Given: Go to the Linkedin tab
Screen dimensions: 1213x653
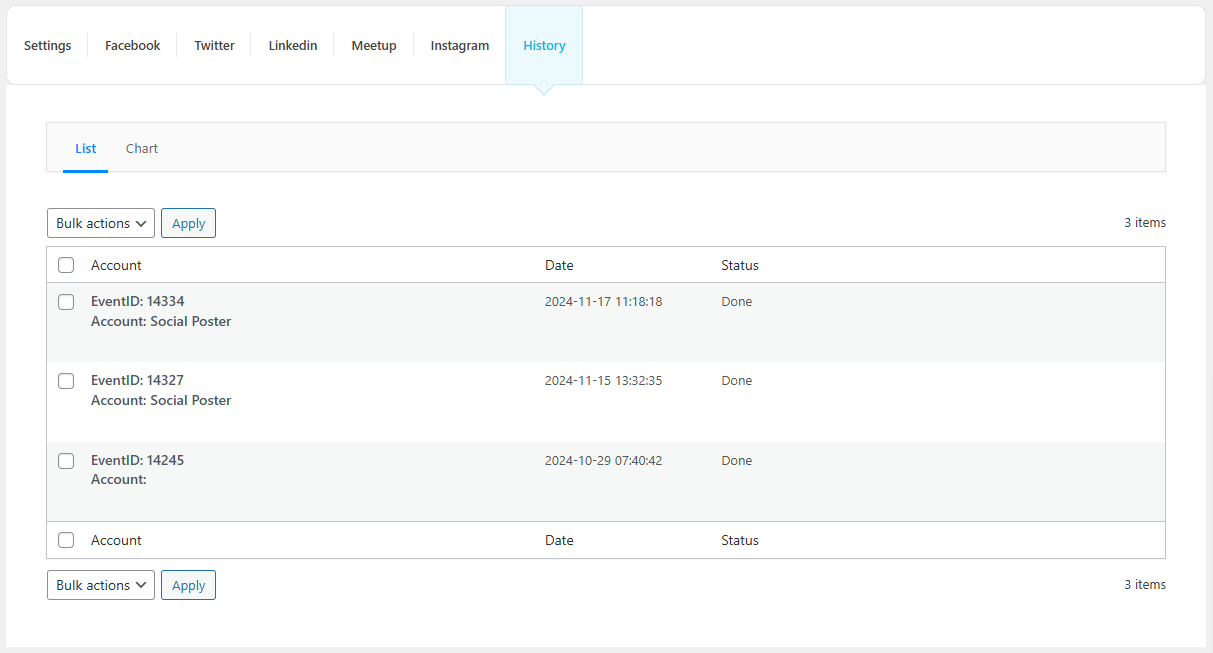Looking at the screenshot, I should (293, 46).
